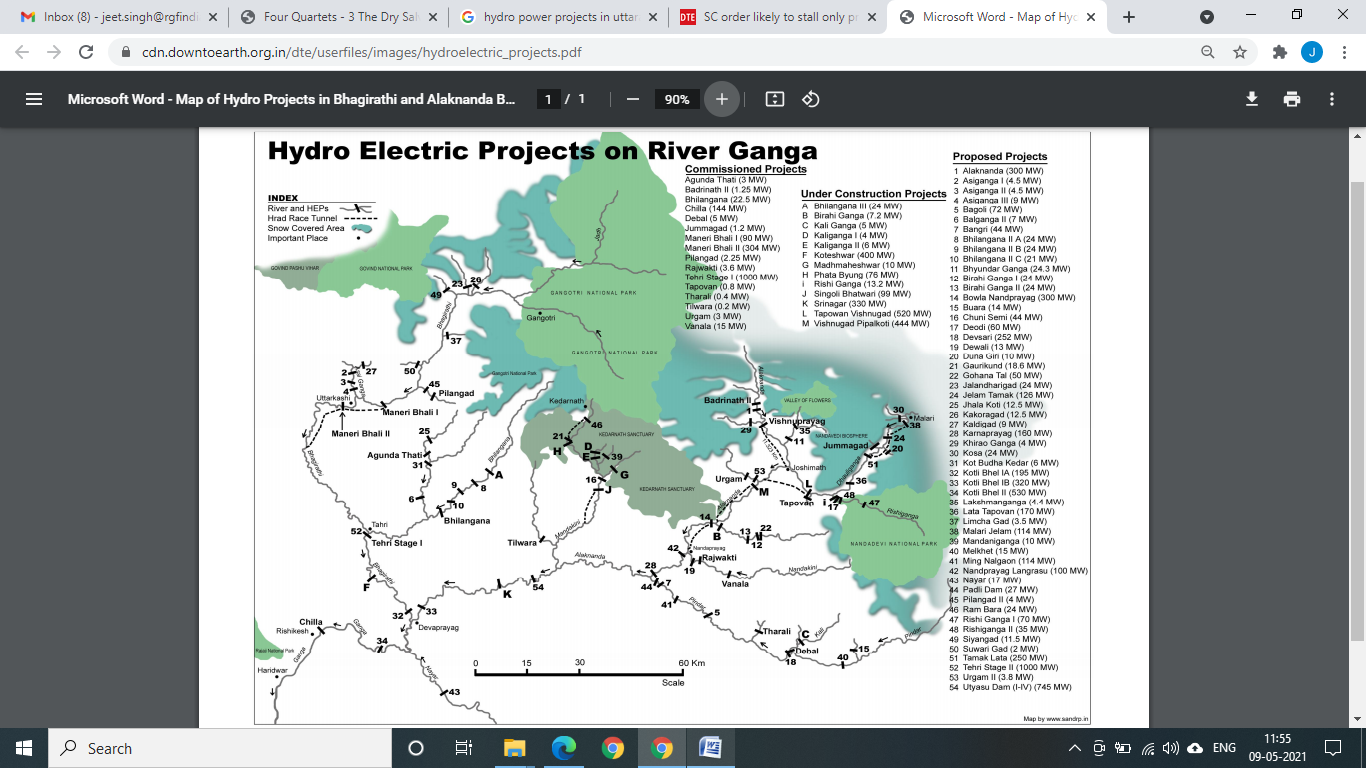This screenshot has height=768, width=1366.
Task: Print the PDF document
Action: 1292,99
